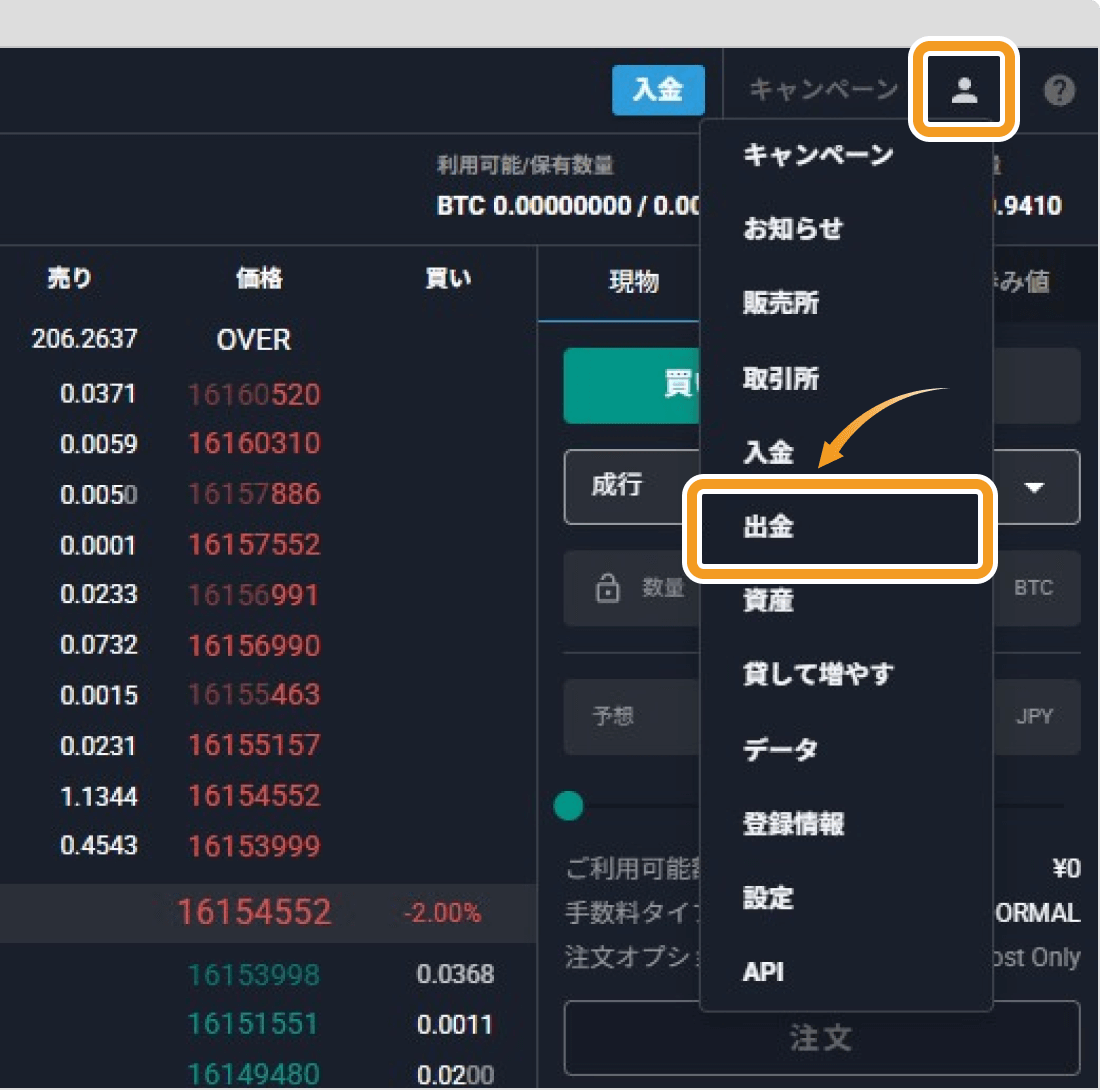Open 登録情報 menu entry
1100x1090 pixels.
tap(793, 824)
